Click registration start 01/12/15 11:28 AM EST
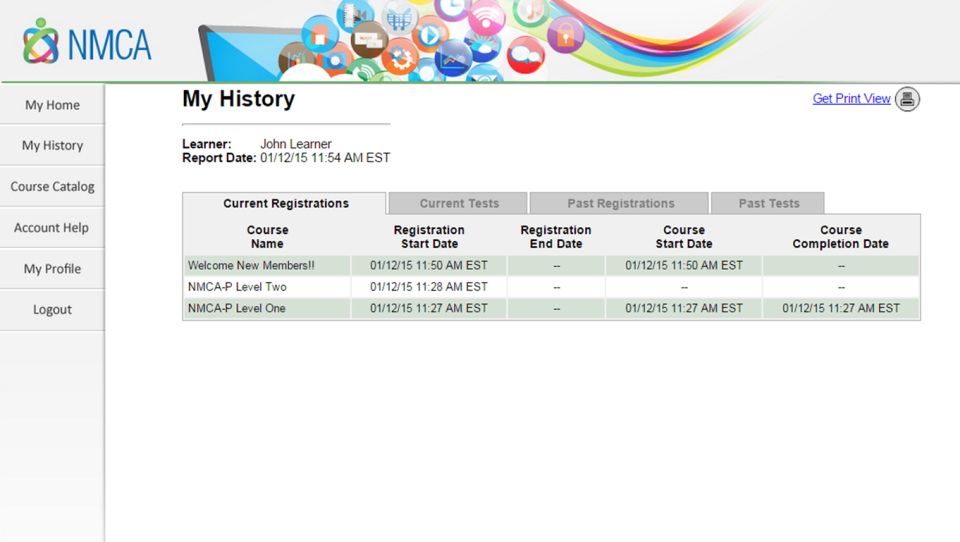This screenshot has width=960, height=542. (429, 287)
